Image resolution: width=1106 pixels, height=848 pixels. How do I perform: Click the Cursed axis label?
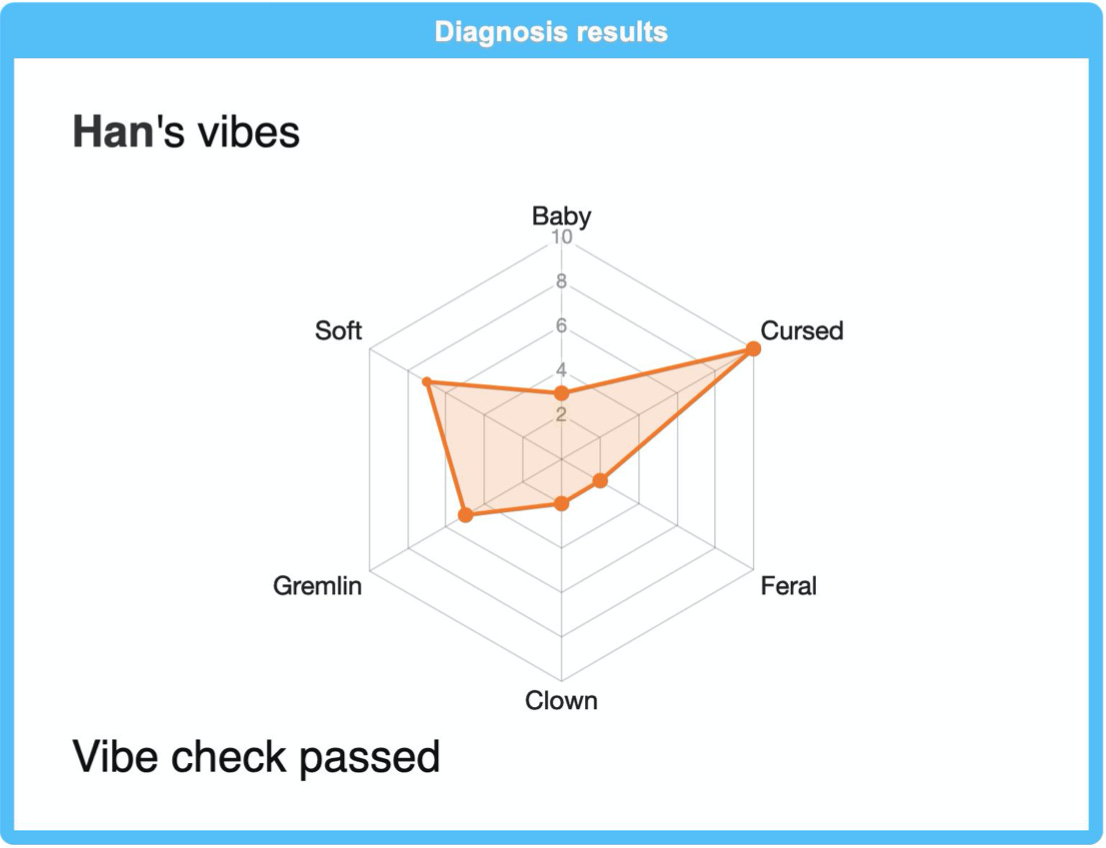click(x=802, y=330)
